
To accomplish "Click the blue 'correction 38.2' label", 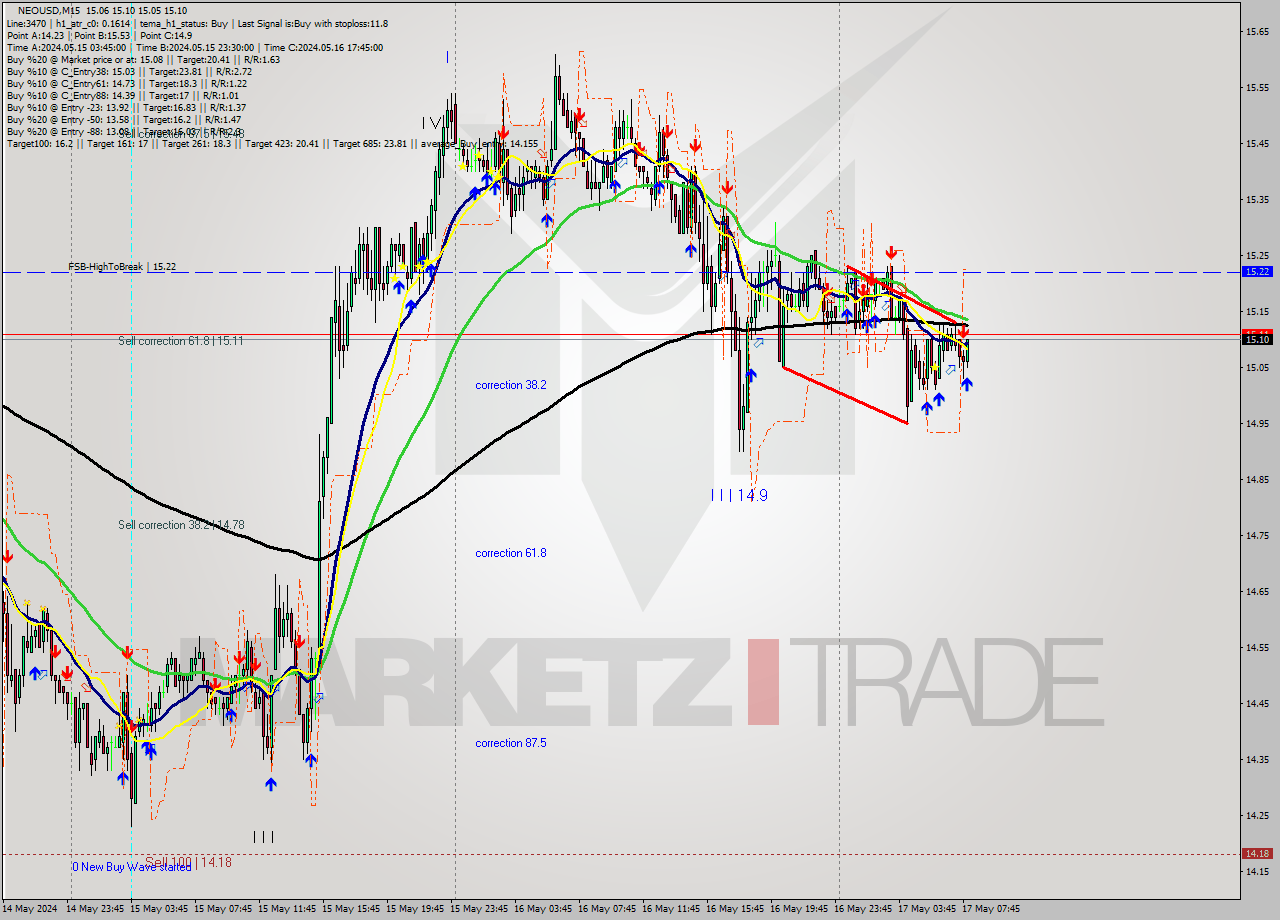I will [511, 385].
